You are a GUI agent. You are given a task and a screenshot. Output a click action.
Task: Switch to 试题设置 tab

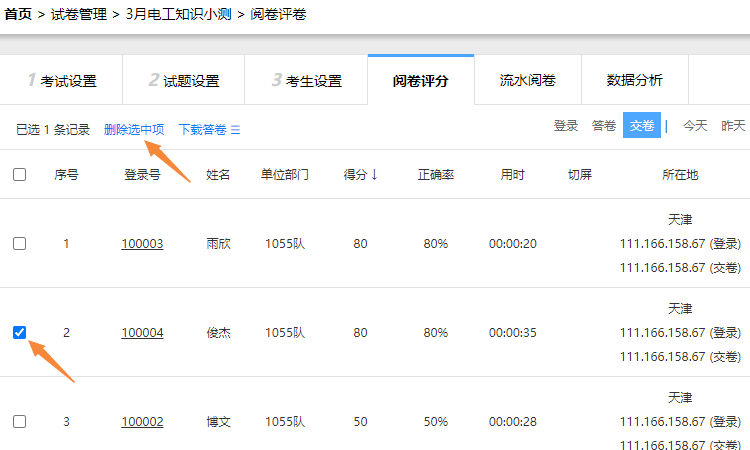click(x=184, y=80)
